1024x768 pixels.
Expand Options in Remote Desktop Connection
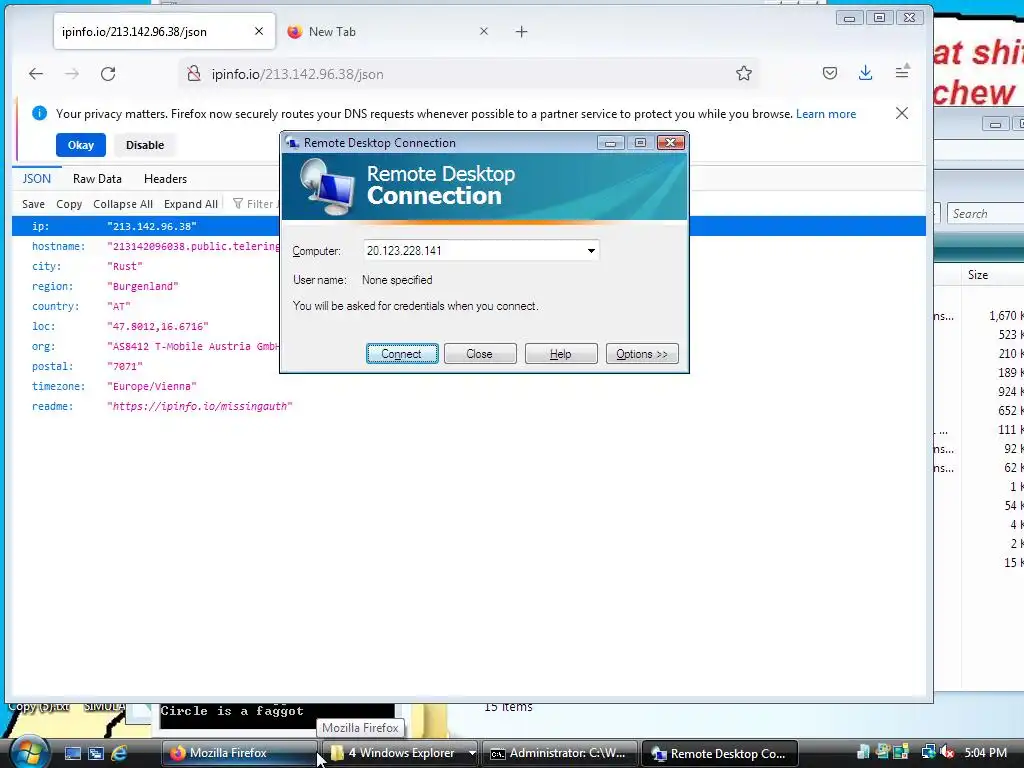click(641, 354)
